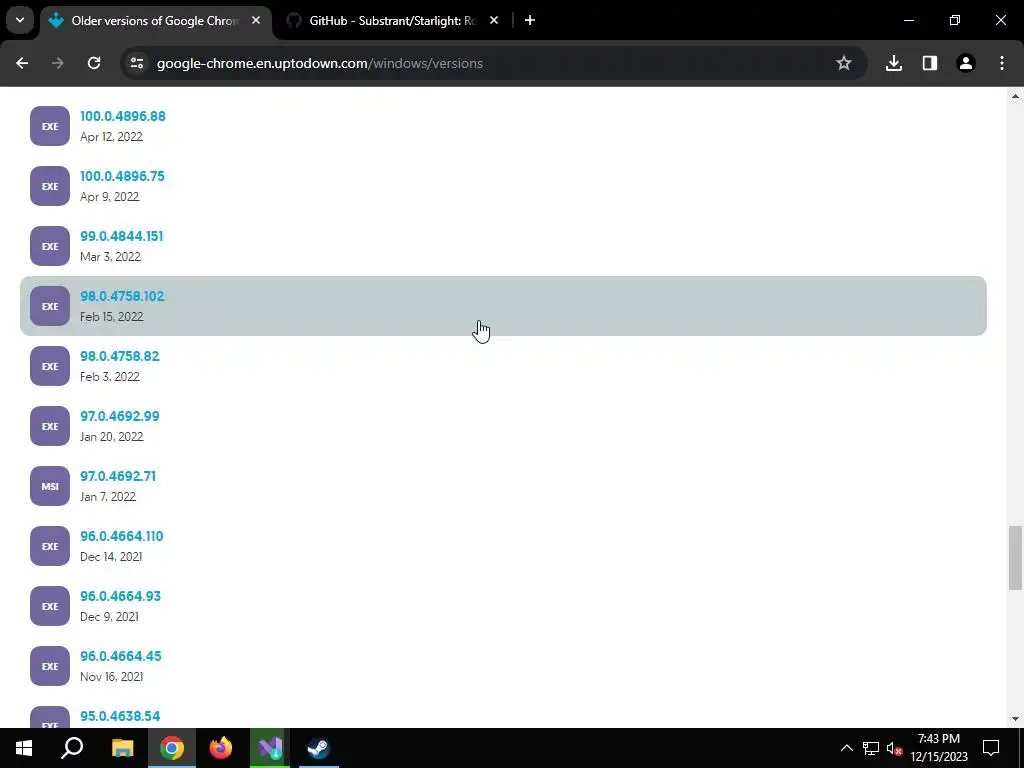Open version 96.0.4664.93 link

(x=120, y=597)
